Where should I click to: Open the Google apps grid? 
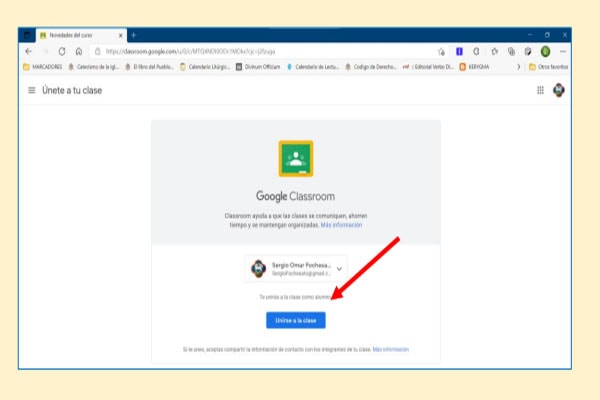click(x=540, y=90)
